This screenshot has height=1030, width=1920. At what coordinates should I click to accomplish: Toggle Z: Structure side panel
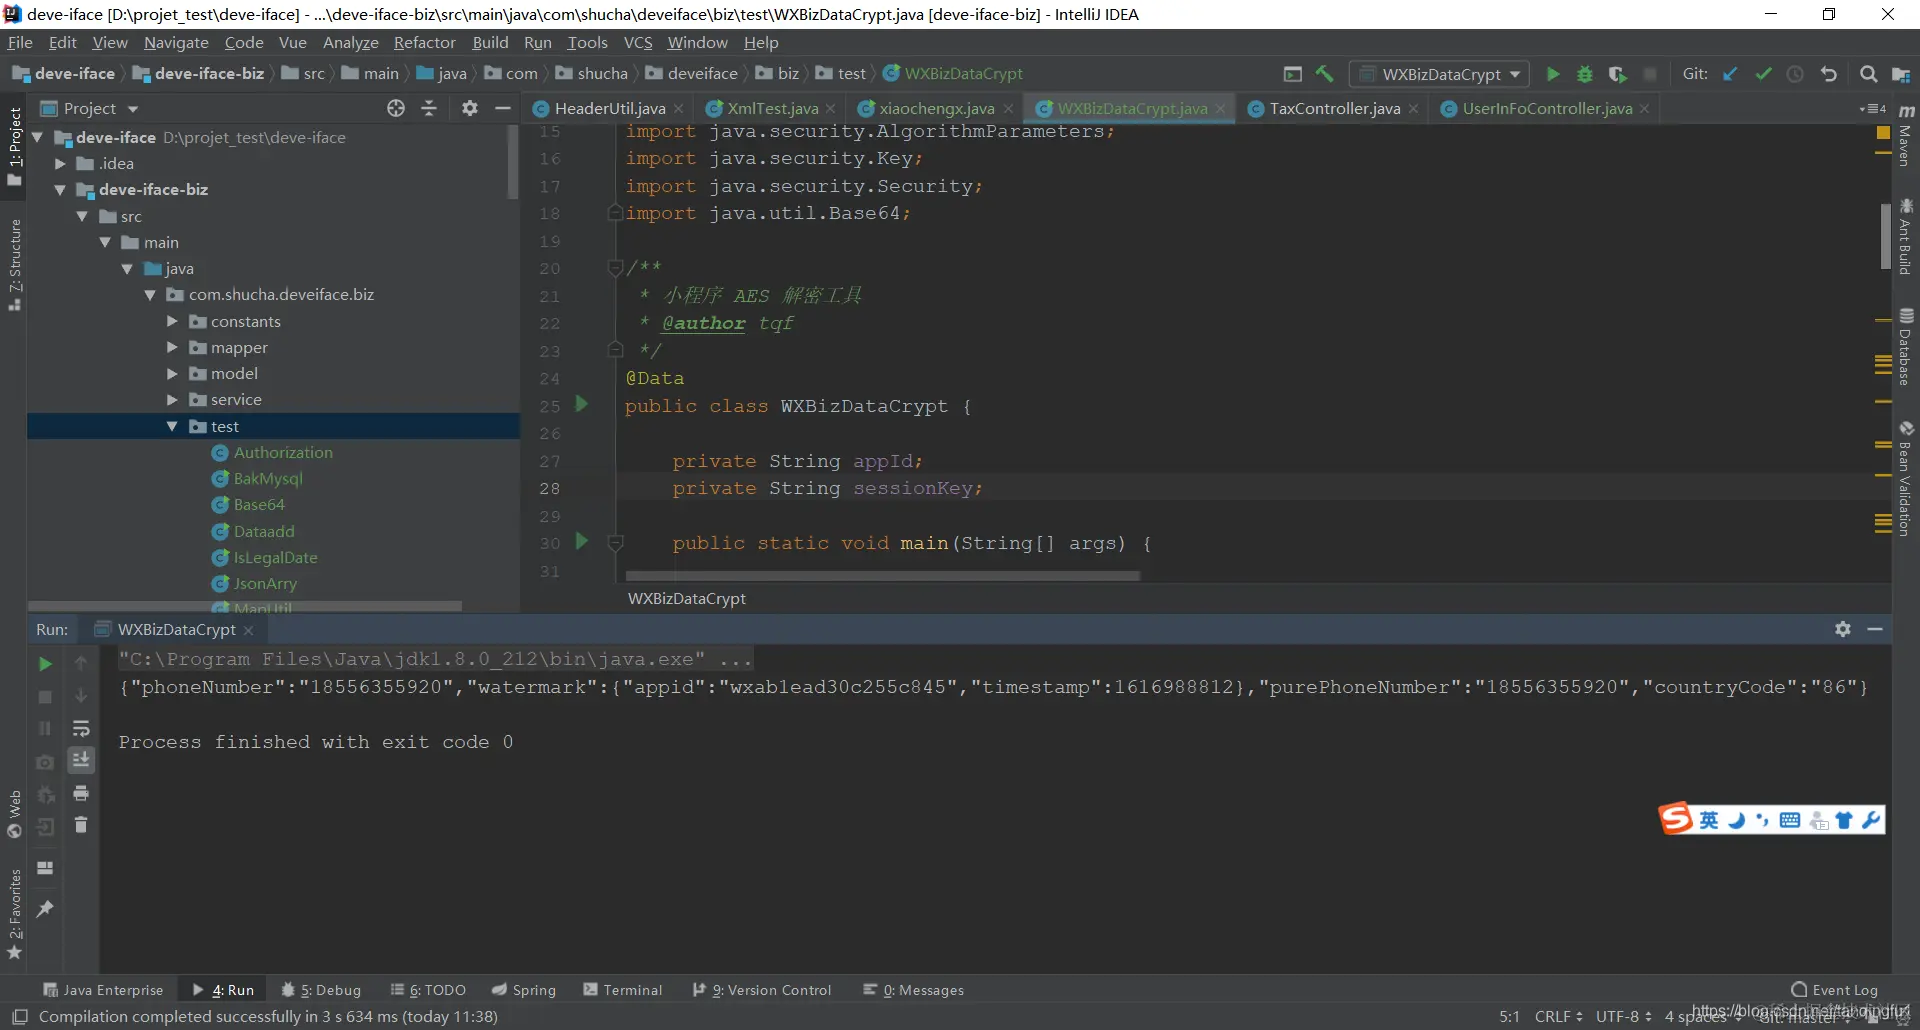tap(15, 265)
